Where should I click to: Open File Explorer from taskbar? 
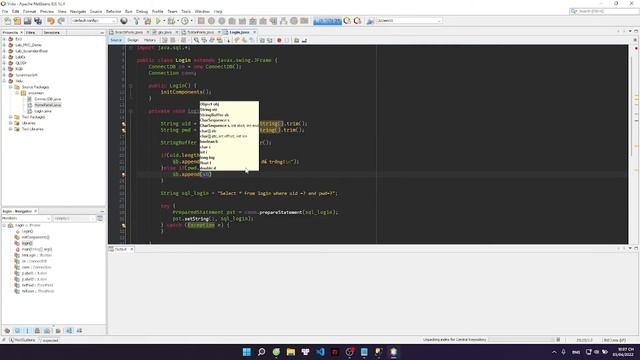pos(291,352)
